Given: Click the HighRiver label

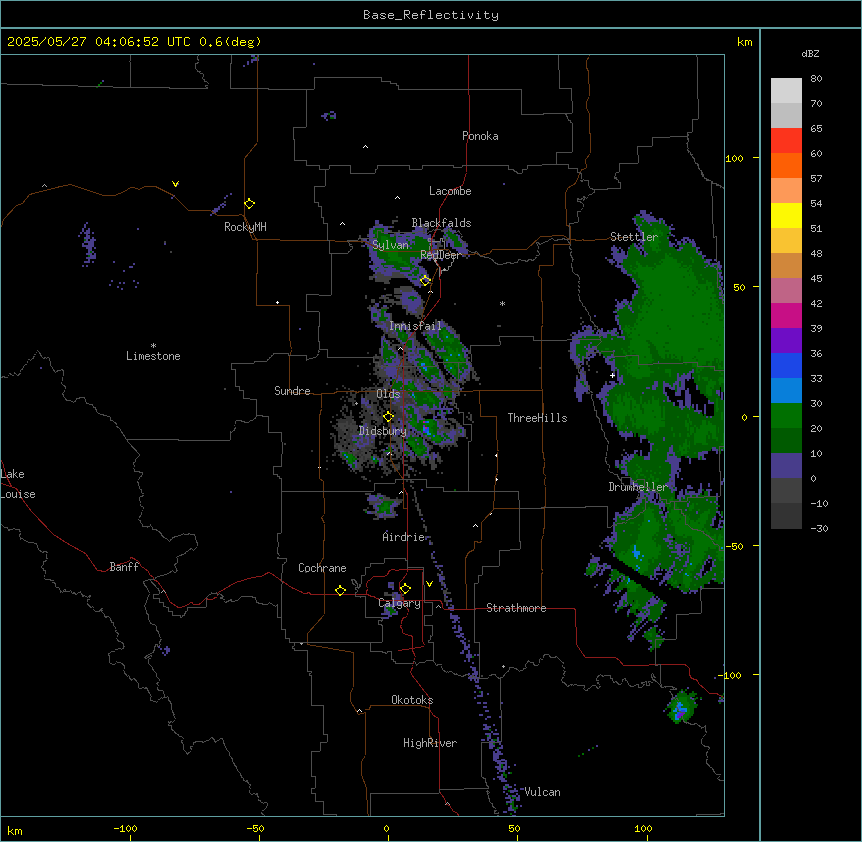Looking at the screenshot, I should point(430,743).
